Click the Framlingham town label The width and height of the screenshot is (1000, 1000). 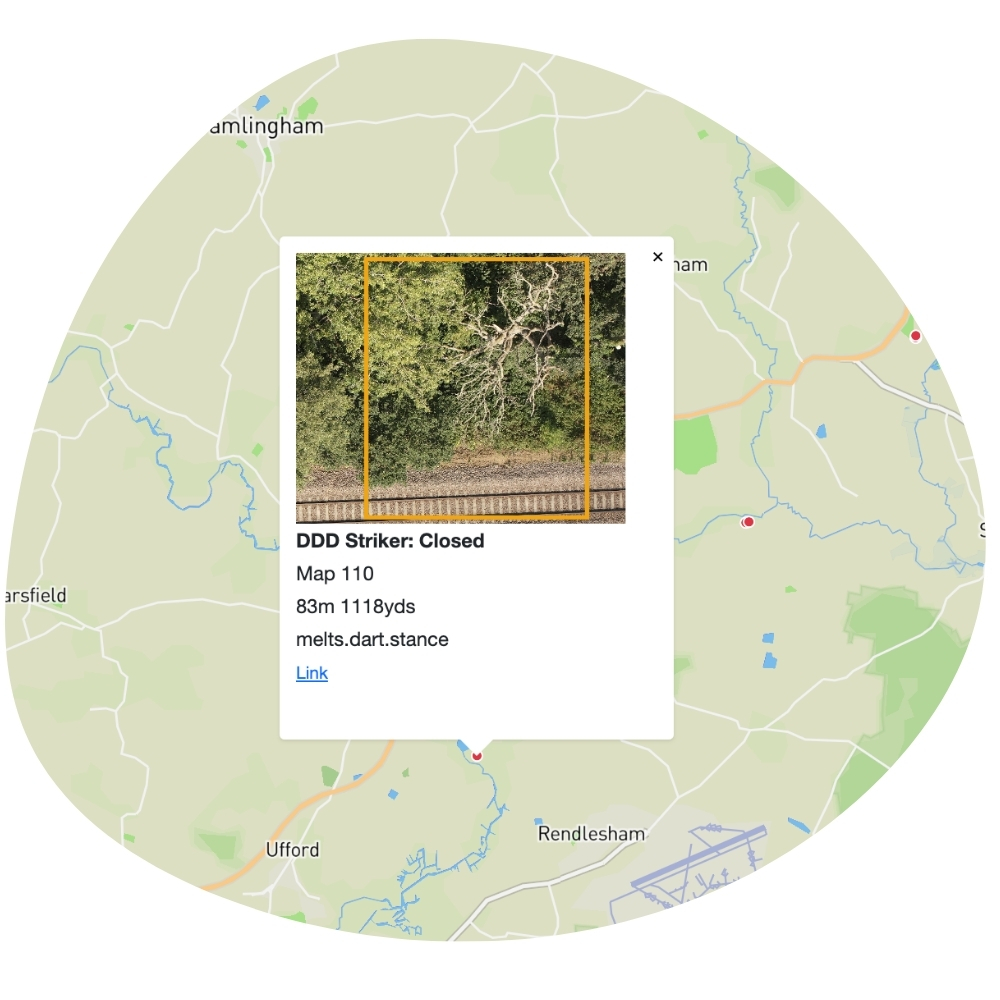(x=265, y=126)
